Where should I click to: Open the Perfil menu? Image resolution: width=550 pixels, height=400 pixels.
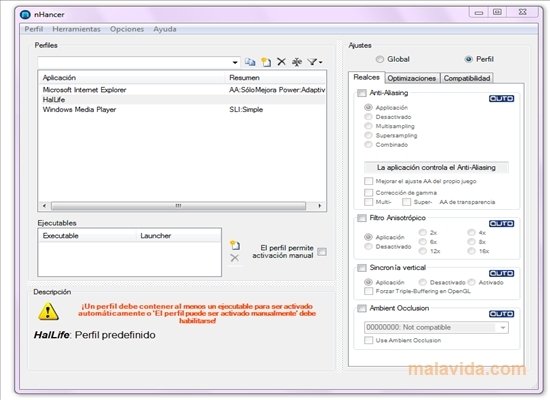(x=34, y=29)
